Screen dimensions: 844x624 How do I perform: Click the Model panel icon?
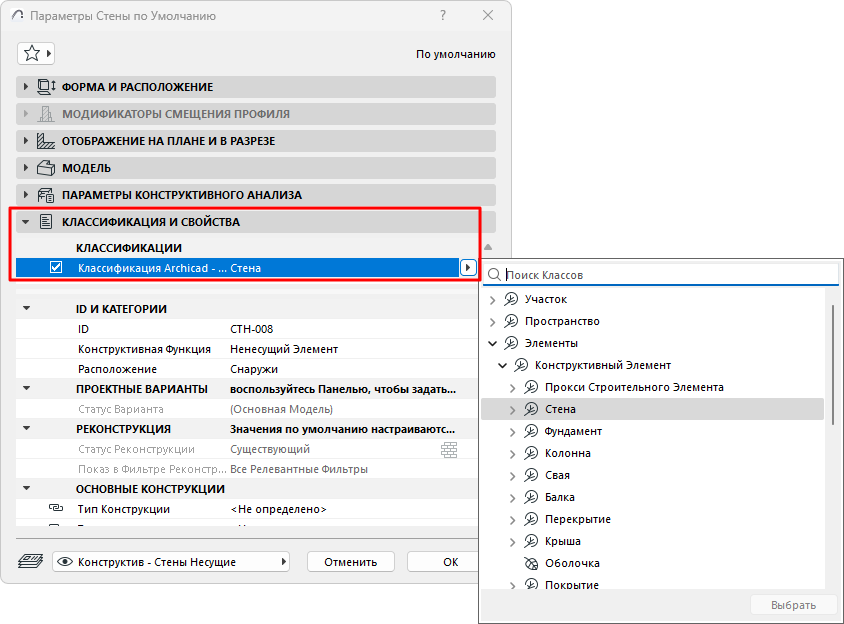click(x=46, y=168)
